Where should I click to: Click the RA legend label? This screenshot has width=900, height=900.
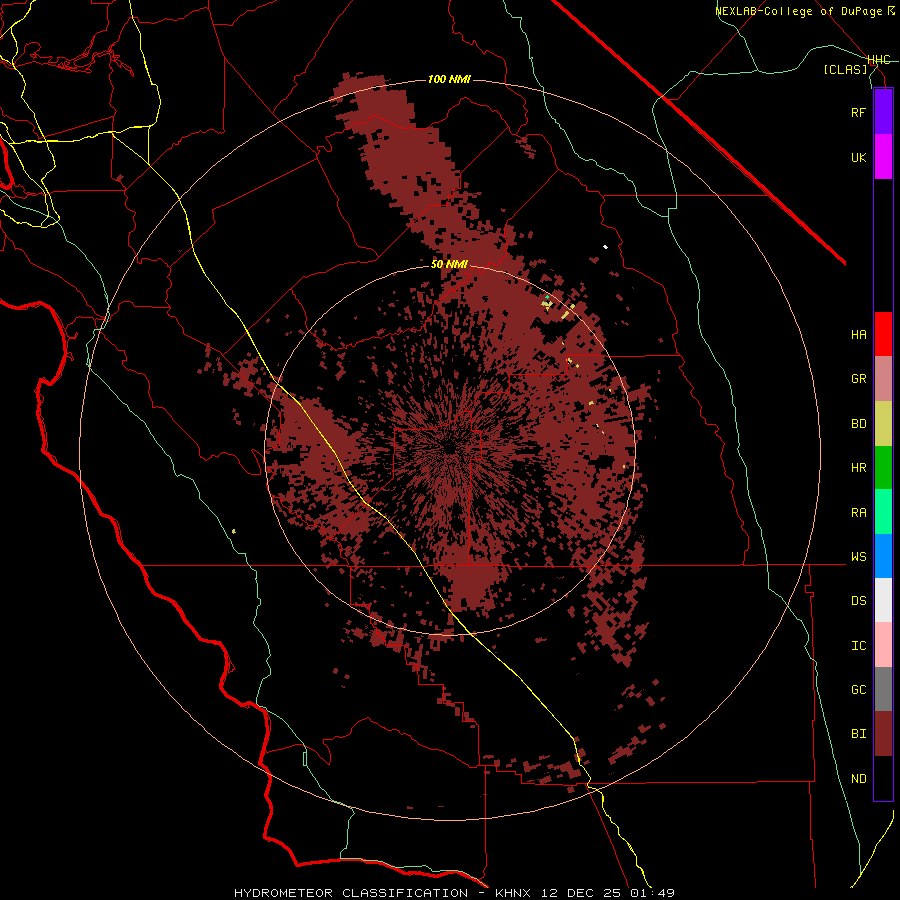tap(858, 513)
